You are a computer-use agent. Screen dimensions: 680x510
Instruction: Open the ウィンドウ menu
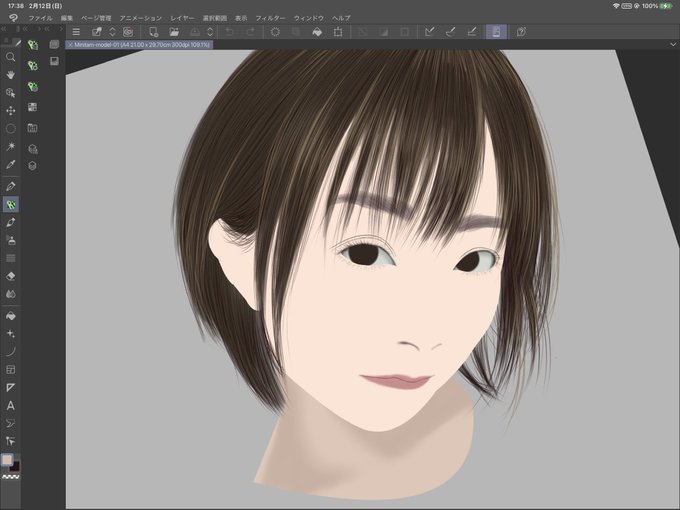pos(309,18)
